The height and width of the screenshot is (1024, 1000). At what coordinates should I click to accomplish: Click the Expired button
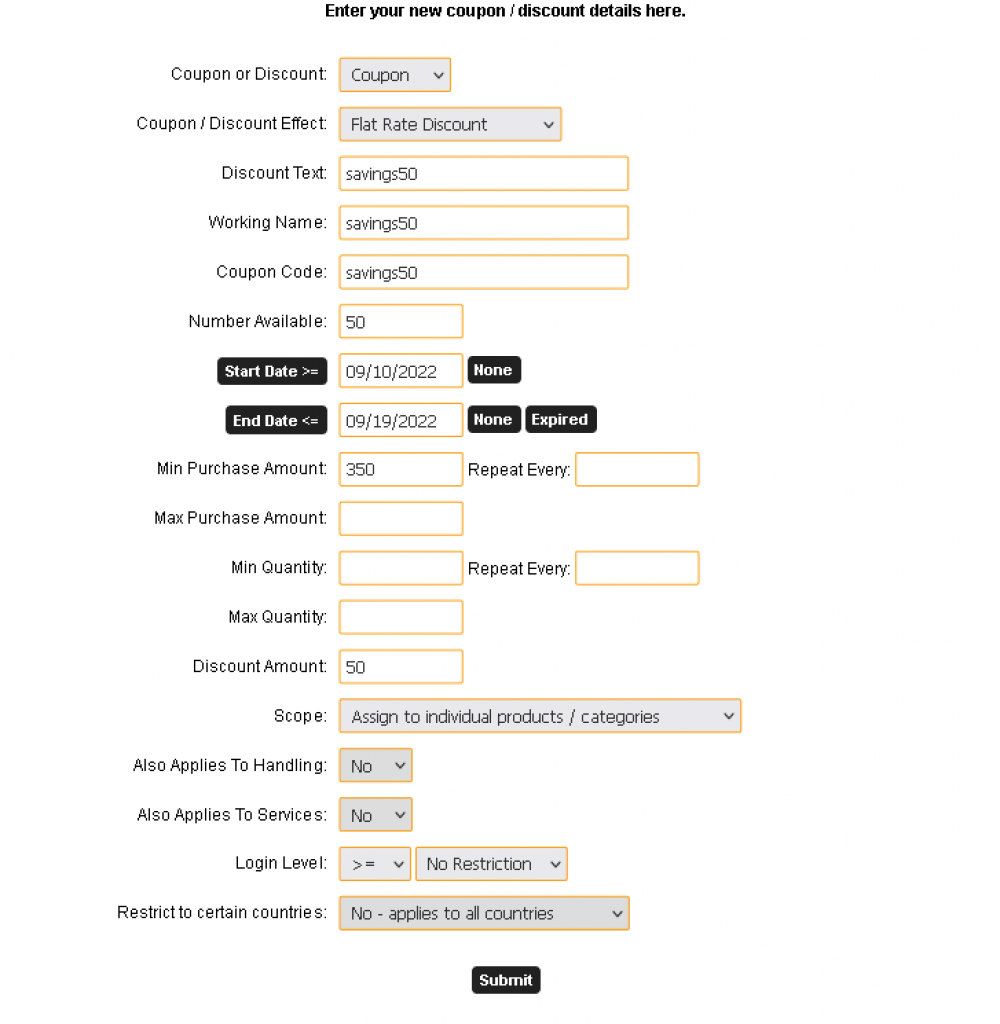pyautogui.click(x=560, y=420)
